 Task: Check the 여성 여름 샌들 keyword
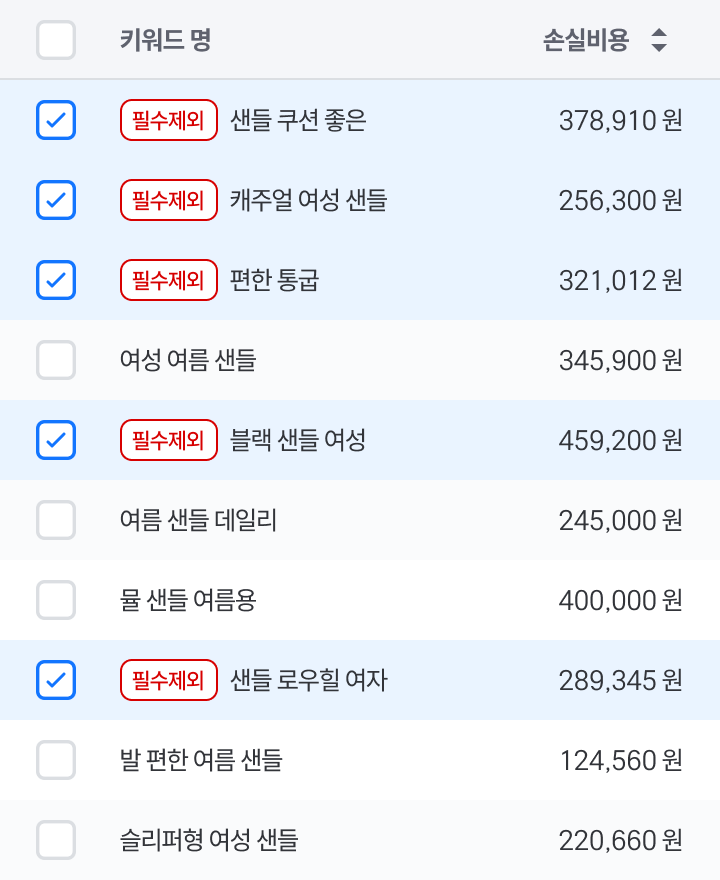[x=56, y=360]
